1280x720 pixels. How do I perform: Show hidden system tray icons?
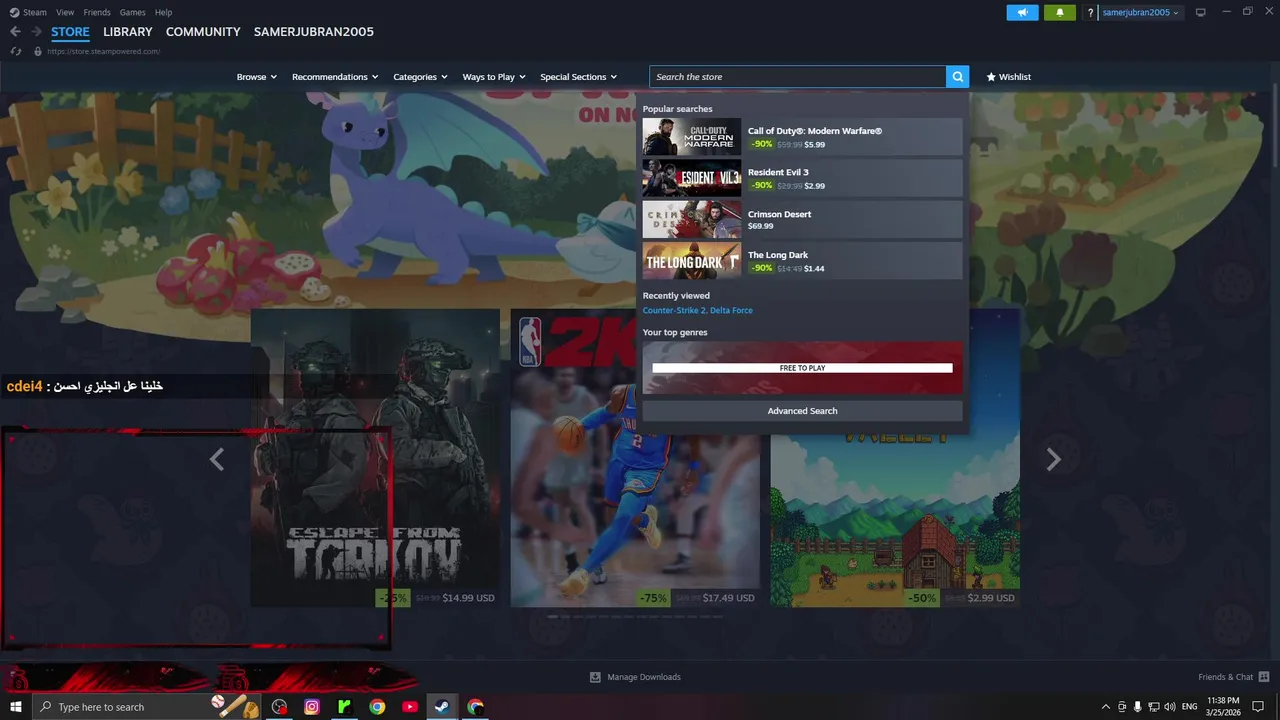[1105, 707]
